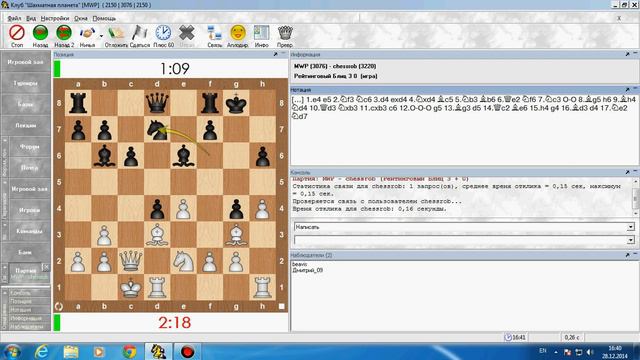Click the MWP (3076) - chessrob game title
Image resolution: width=640 pixels, height=360 pixels.
[x=335, y=66]
